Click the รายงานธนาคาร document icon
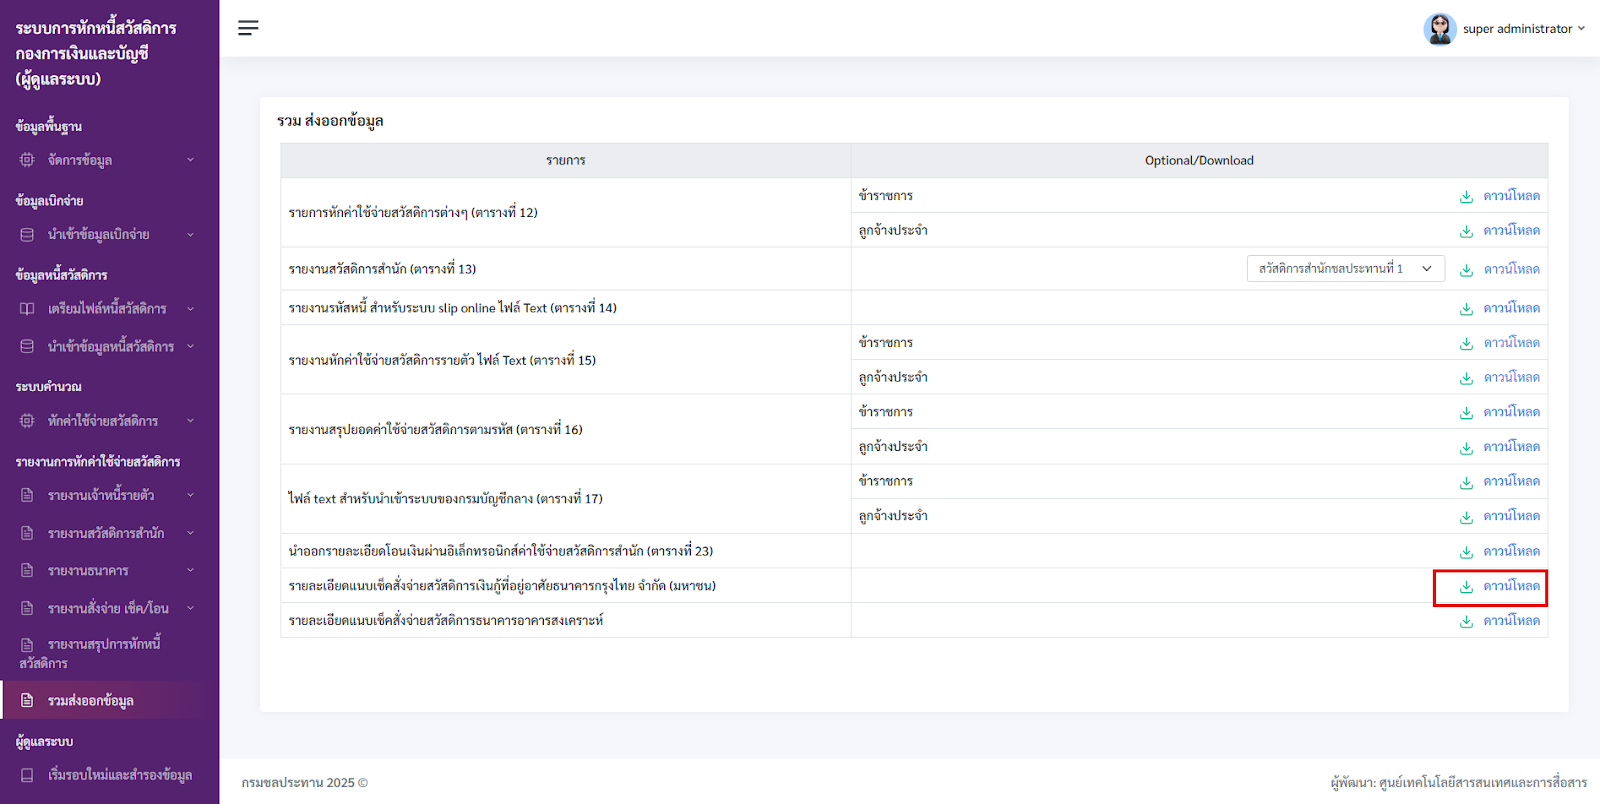The width and height of the screenshot is (1600, 804). [x=27, y=571]
